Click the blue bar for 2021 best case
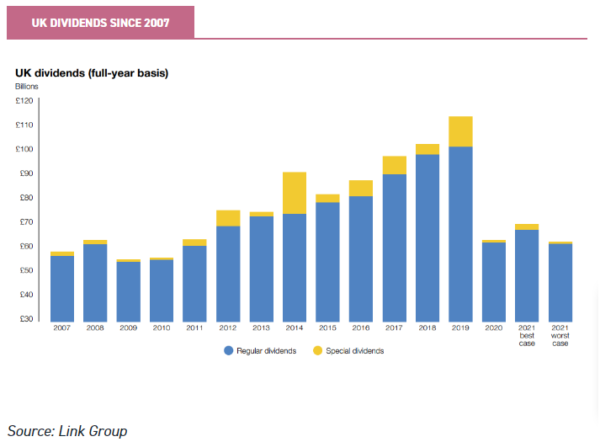The width and height of the screenshot is (600, 442). [527, 276]
